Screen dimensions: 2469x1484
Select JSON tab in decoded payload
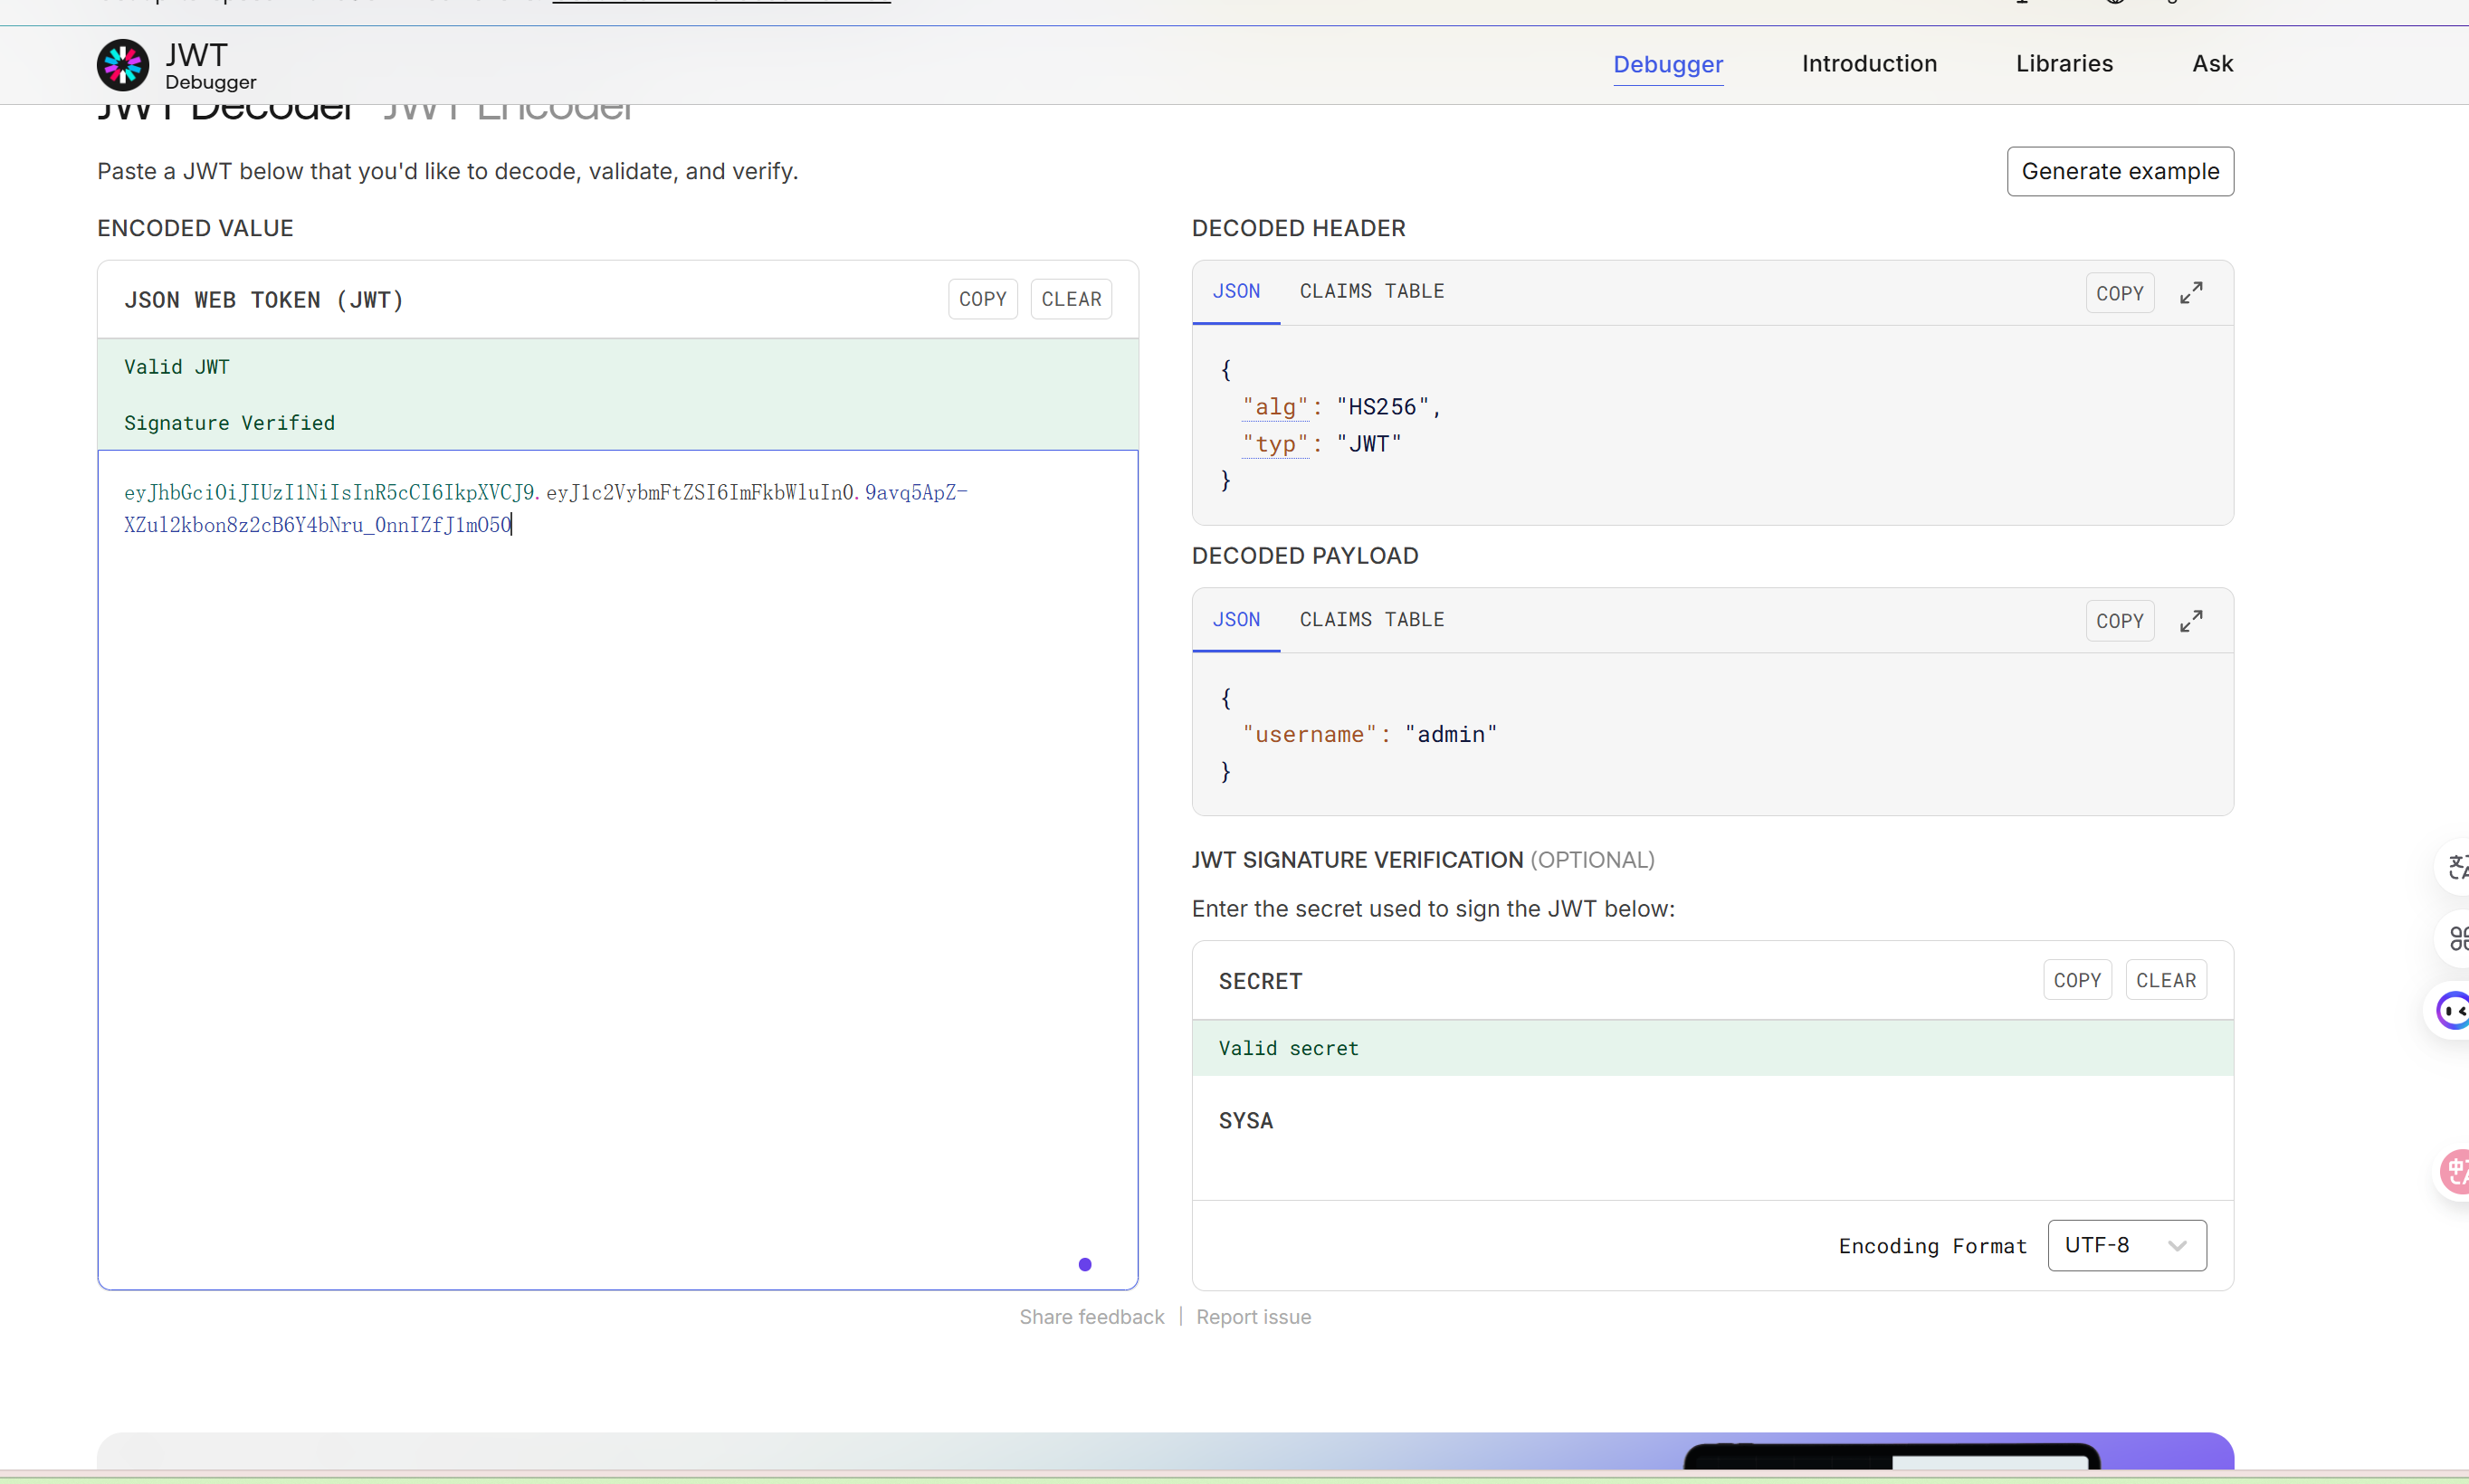(1236, 619)
